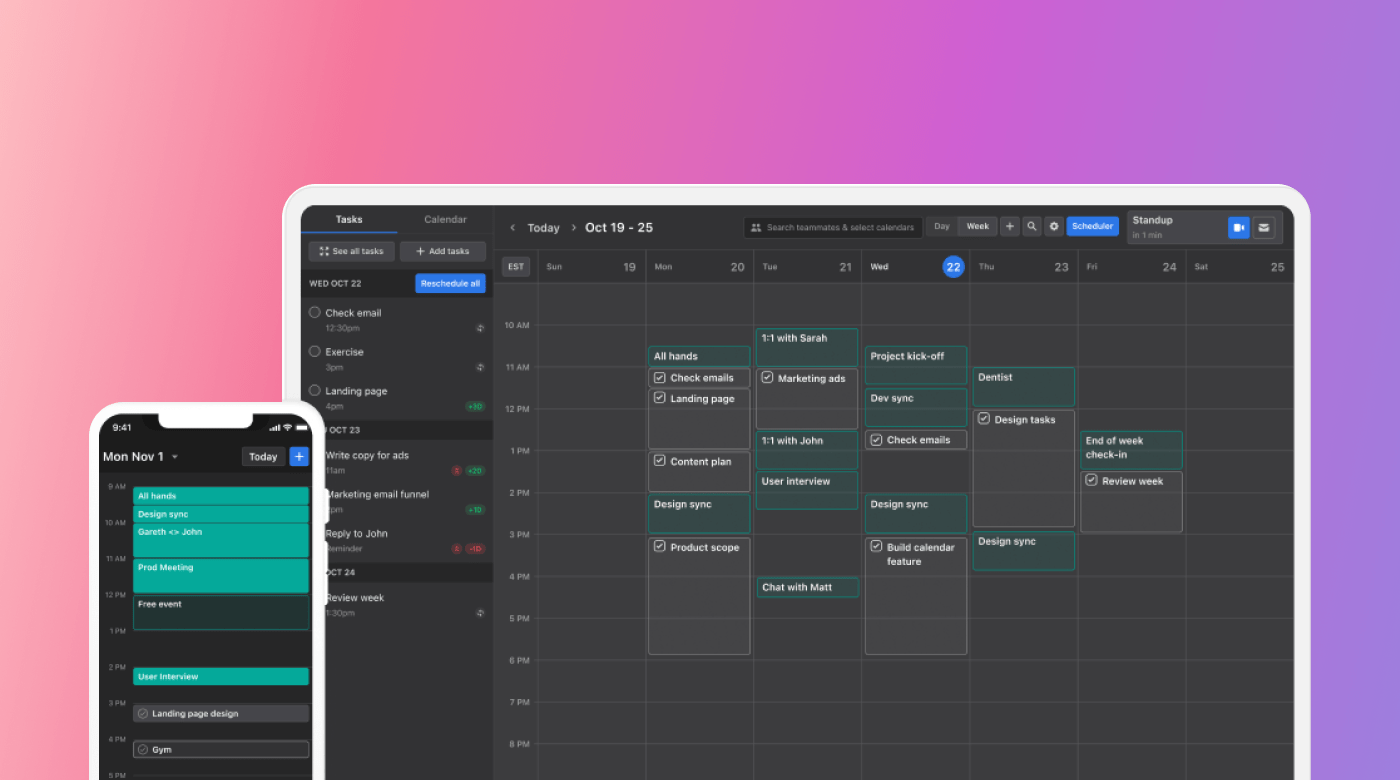
Task: Tick the Marketing ads checkbox on Tuesday
Action: click(x=767, y=378)
